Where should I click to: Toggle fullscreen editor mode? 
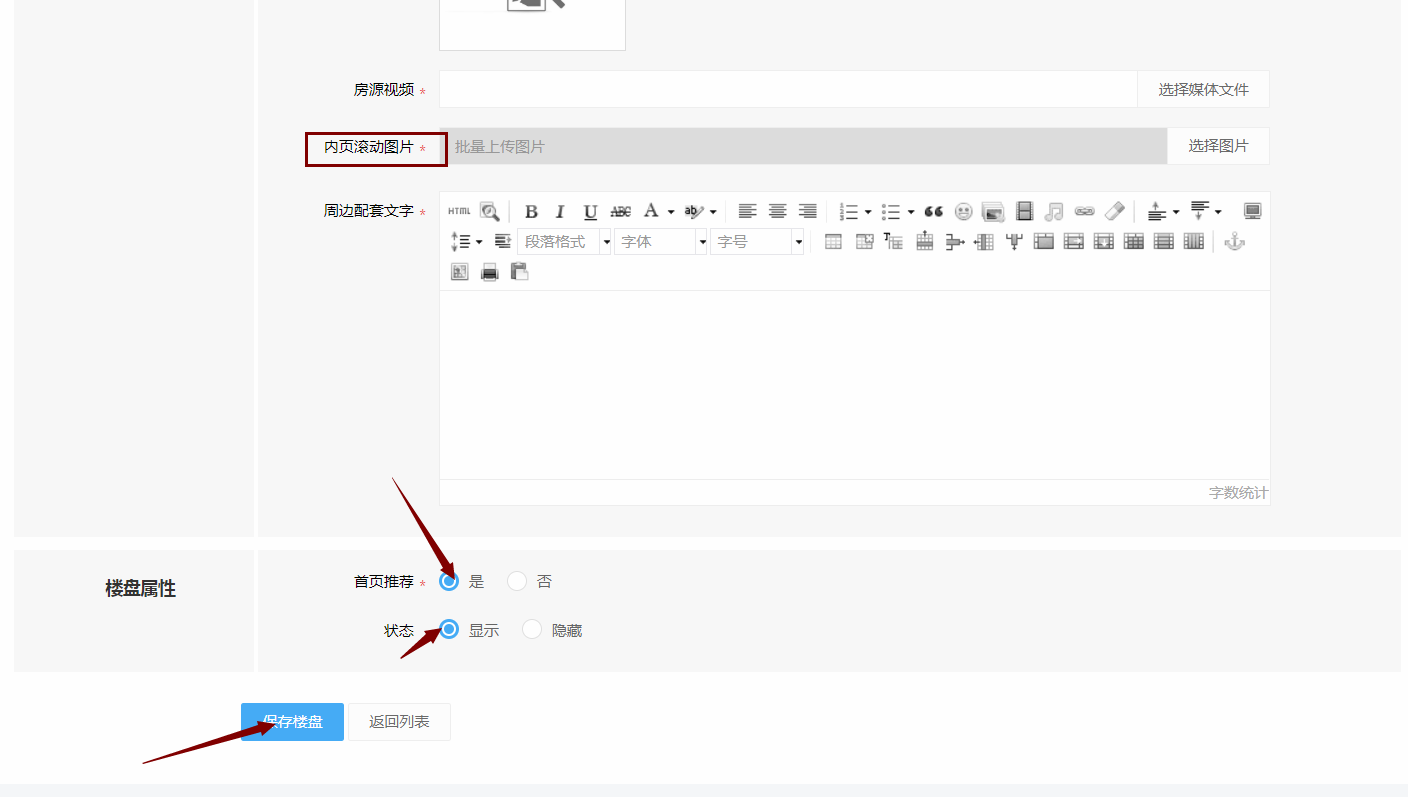(x=1252, y=211)
